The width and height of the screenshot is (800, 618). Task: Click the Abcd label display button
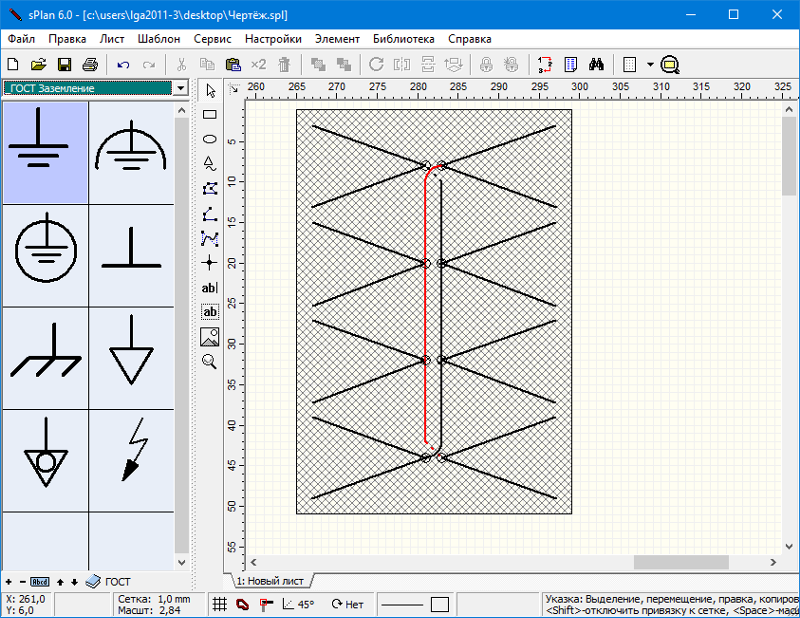(x=40, y=582)
